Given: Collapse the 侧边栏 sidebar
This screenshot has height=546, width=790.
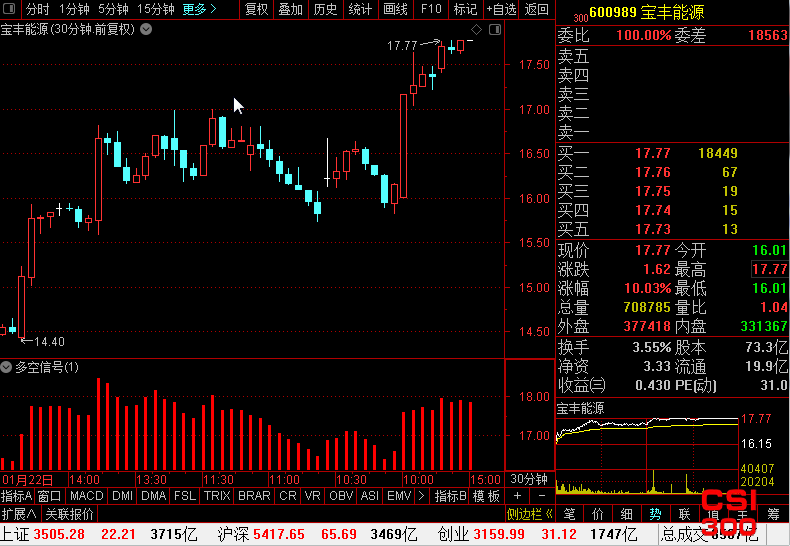Looking at the screenshot, I should pos(530,514).
